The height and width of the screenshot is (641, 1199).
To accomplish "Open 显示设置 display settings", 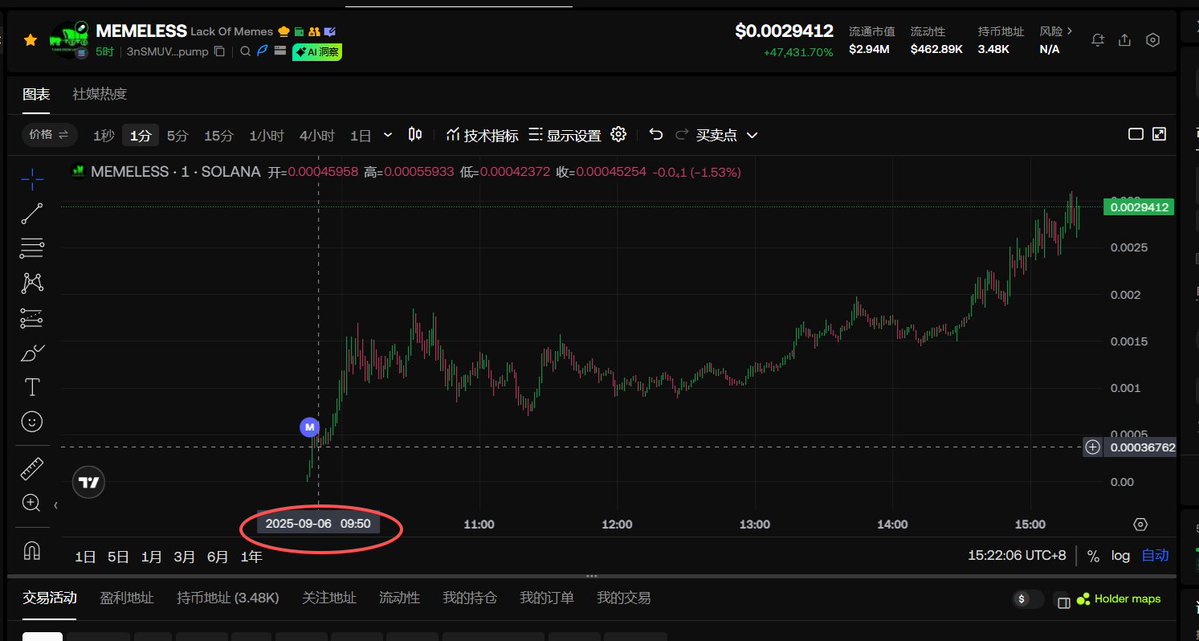I will (565, 135).
